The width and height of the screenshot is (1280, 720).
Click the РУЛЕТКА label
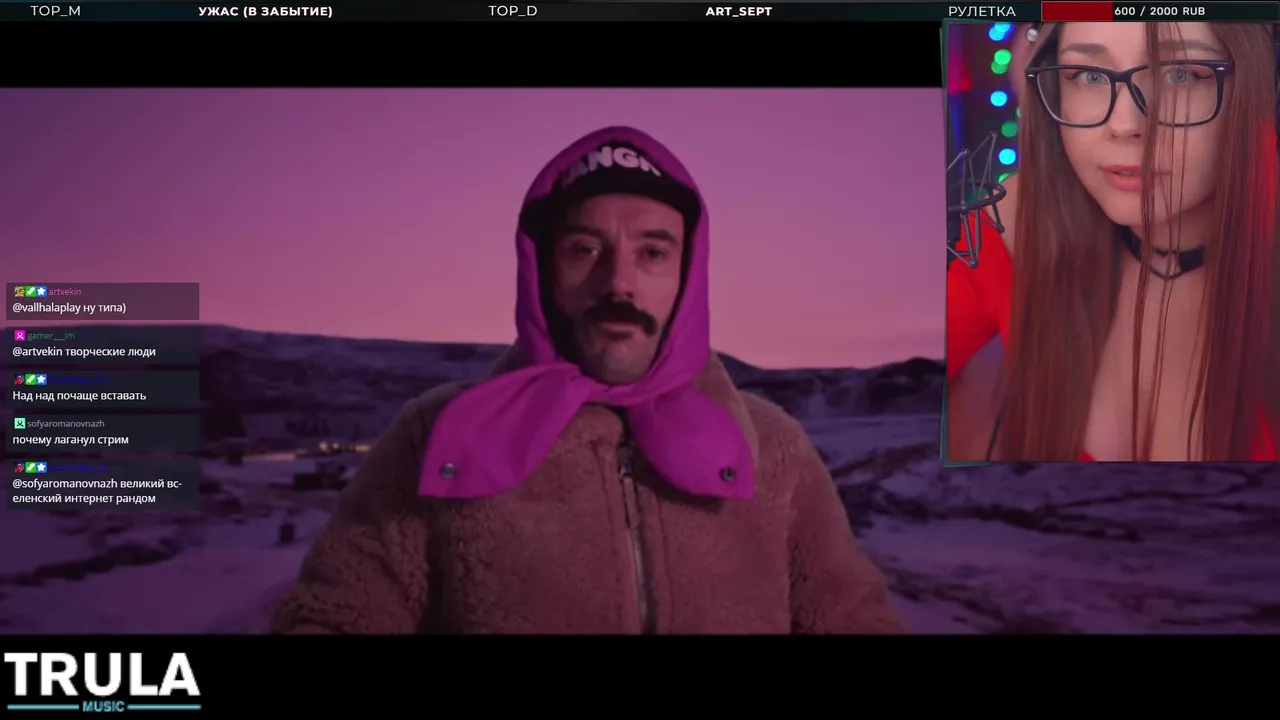982,11
